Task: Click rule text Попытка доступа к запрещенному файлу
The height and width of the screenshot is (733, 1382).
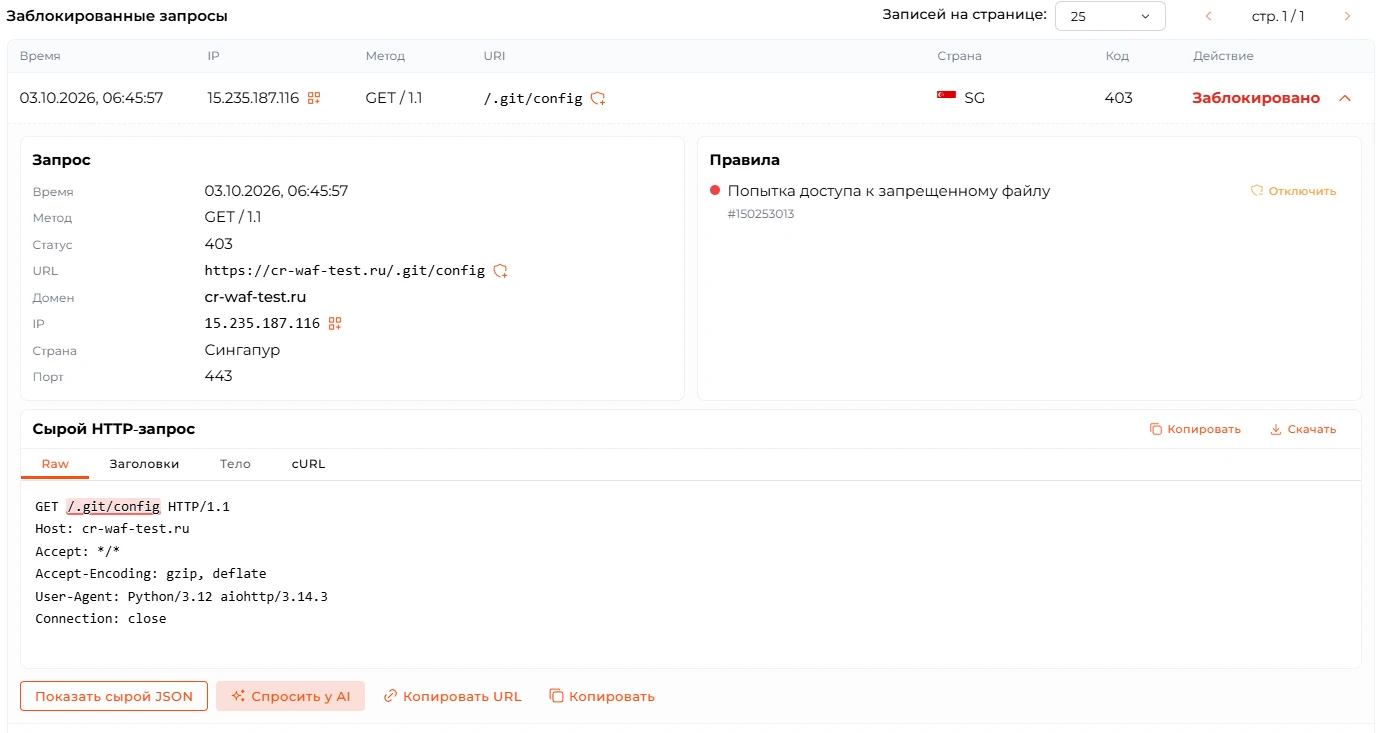Action: [x=889, y=191]
